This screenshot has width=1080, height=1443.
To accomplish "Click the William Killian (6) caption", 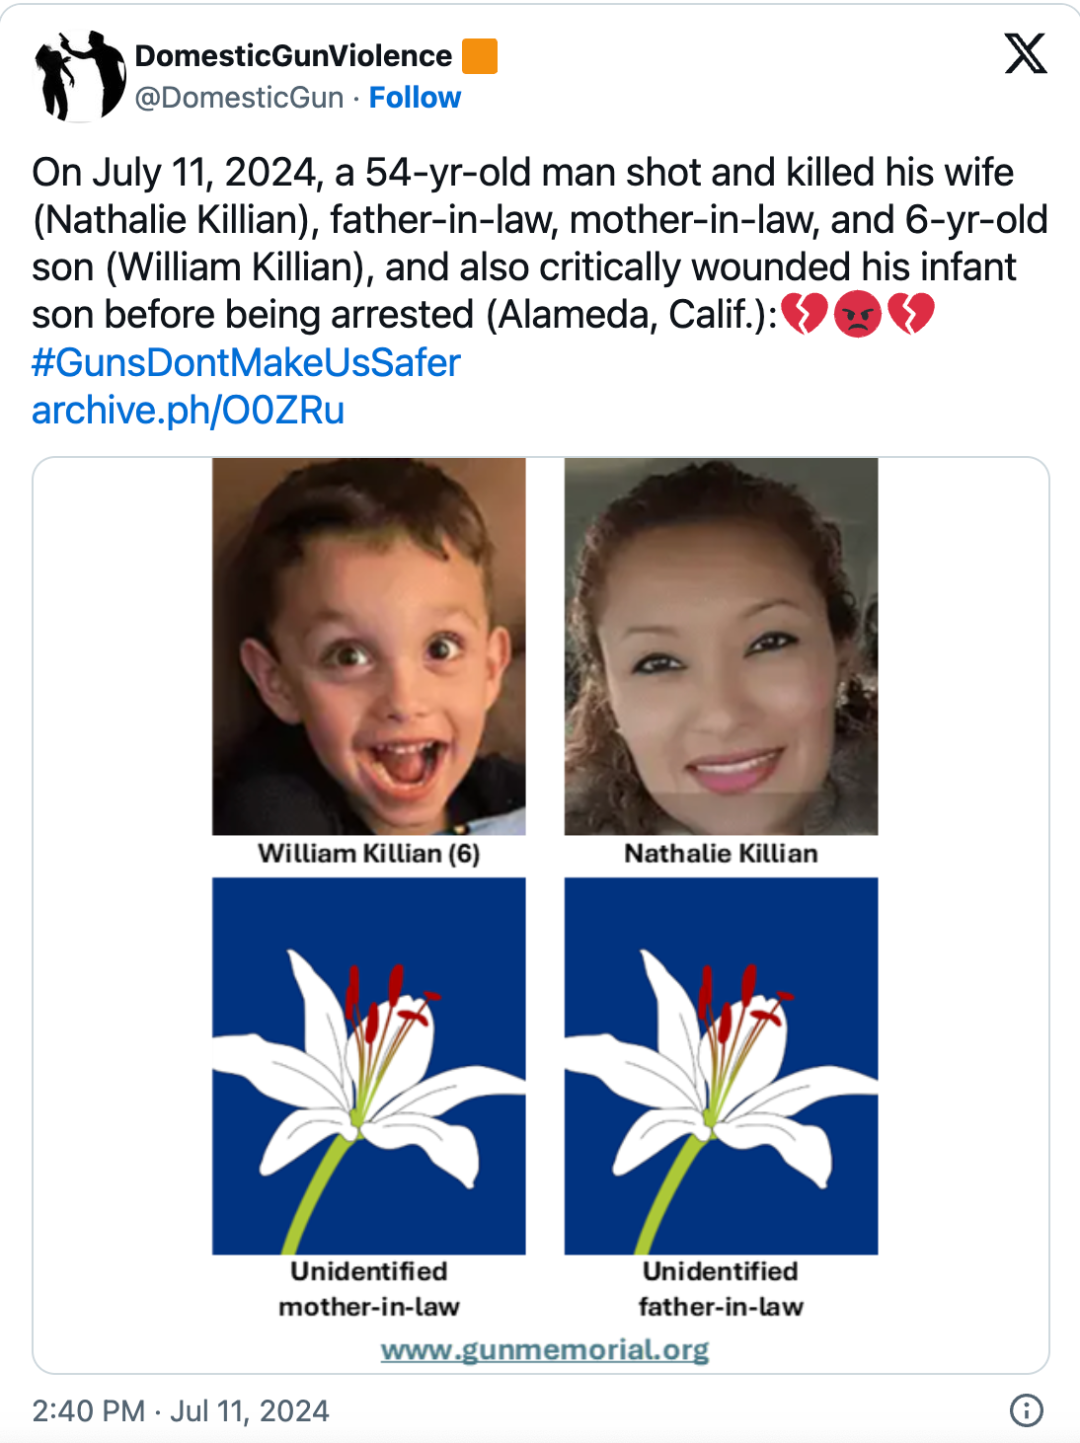I will 369,853.
